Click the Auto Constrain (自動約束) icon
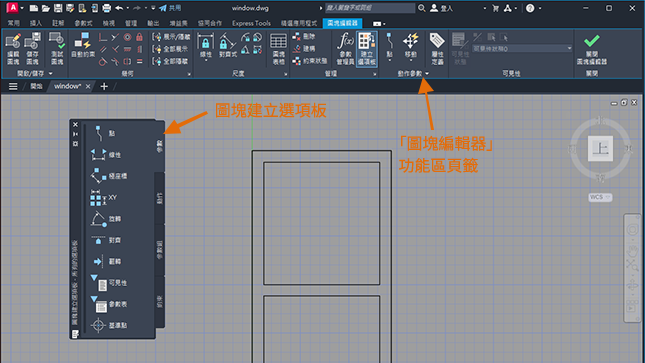The height and width of the screenshot is (363, 645). [83, 45]
